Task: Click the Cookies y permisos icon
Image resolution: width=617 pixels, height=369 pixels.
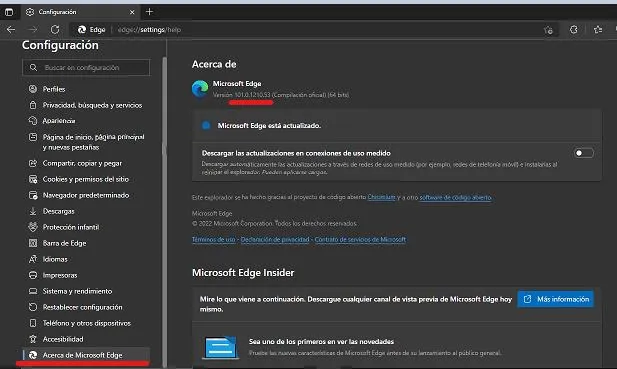Action: point(33,179)
